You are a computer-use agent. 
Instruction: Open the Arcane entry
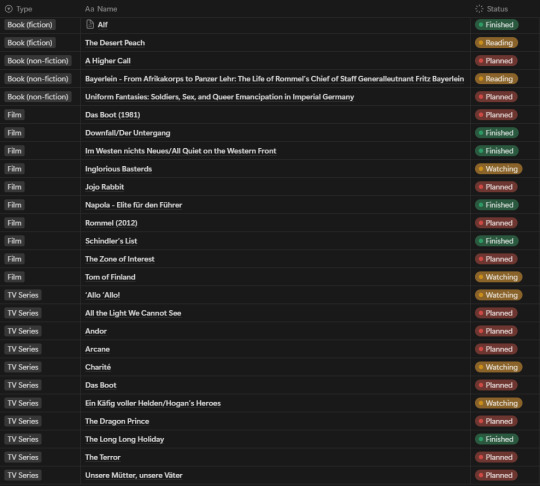97,349
